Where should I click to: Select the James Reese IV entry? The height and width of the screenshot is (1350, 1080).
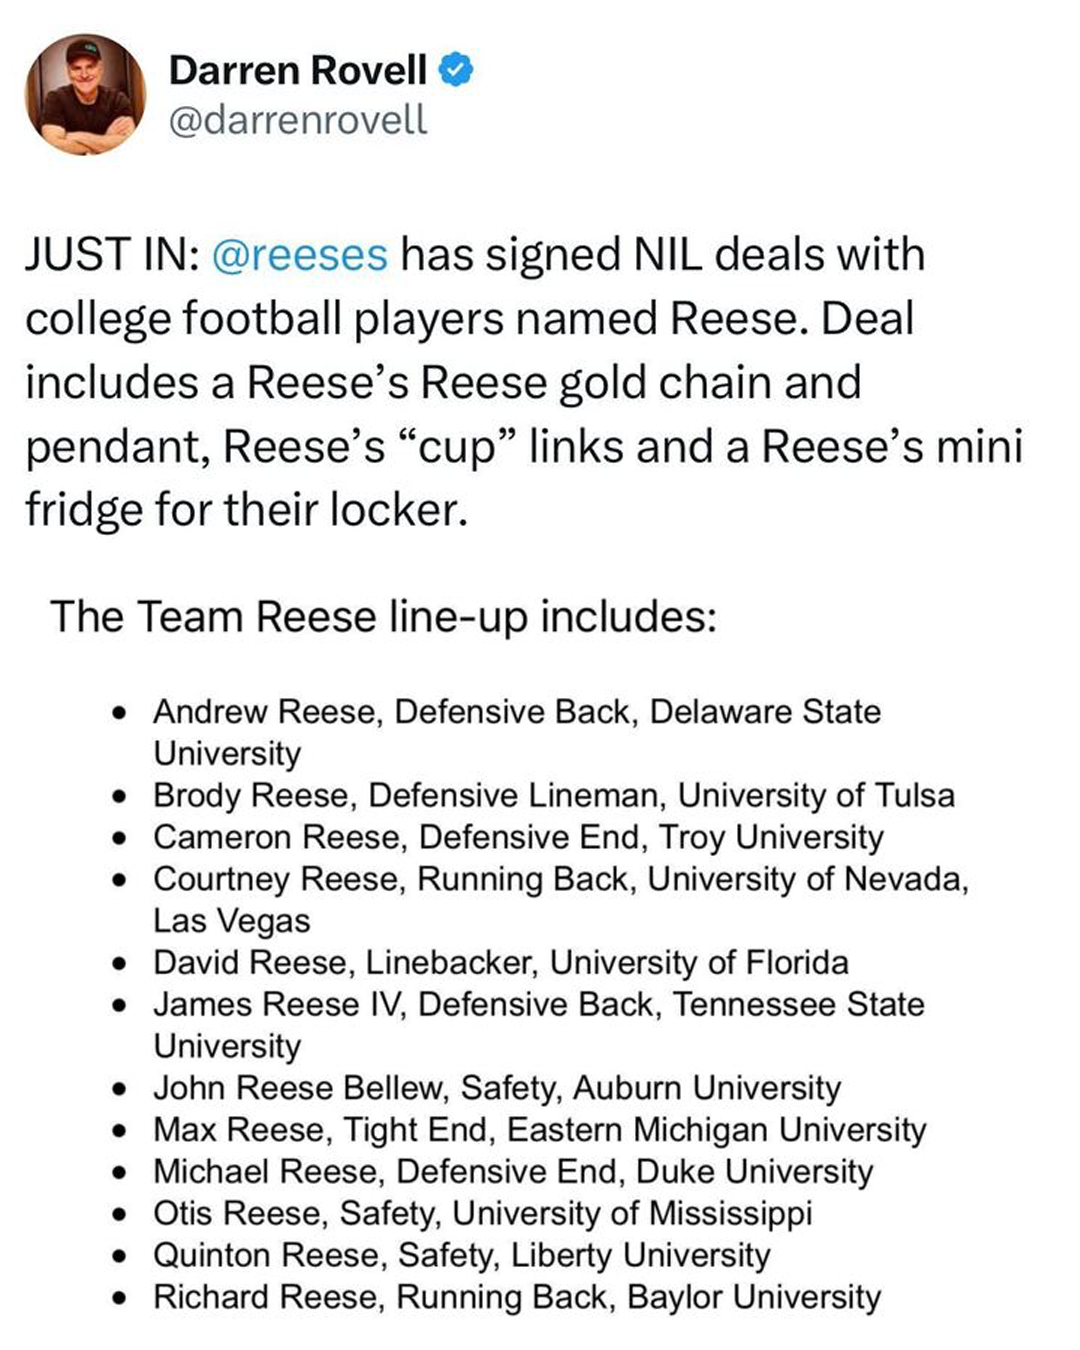click(538, 1004)
